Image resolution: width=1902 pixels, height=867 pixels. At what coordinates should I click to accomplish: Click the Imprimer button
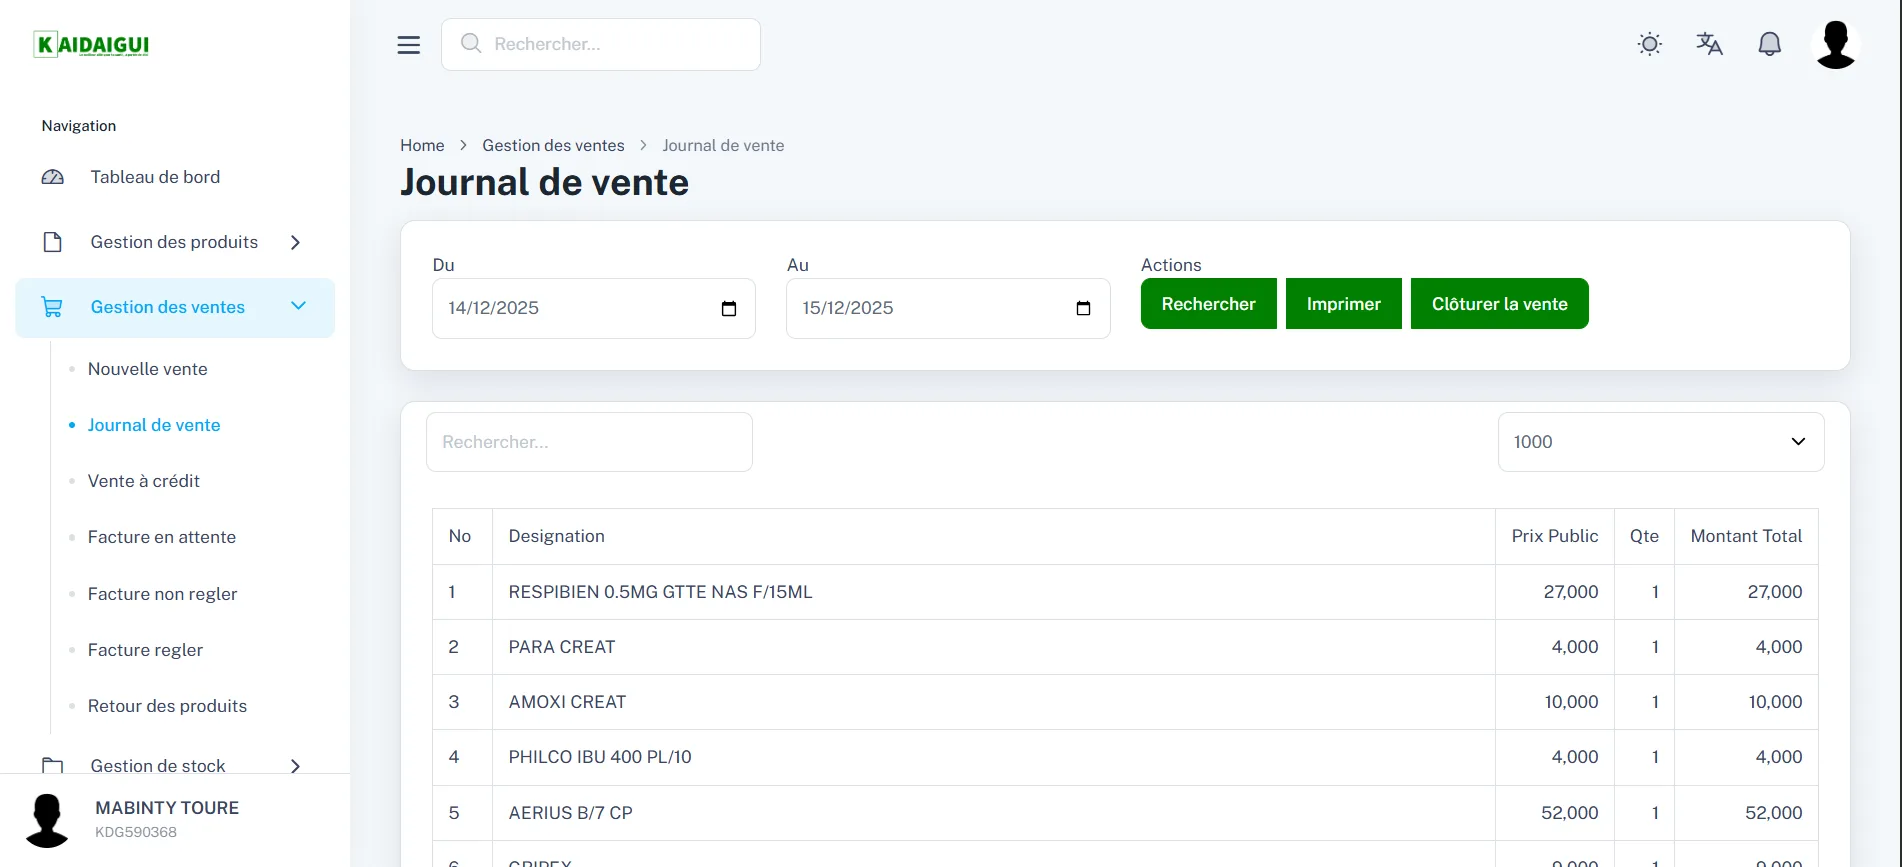coord(1343,304)
